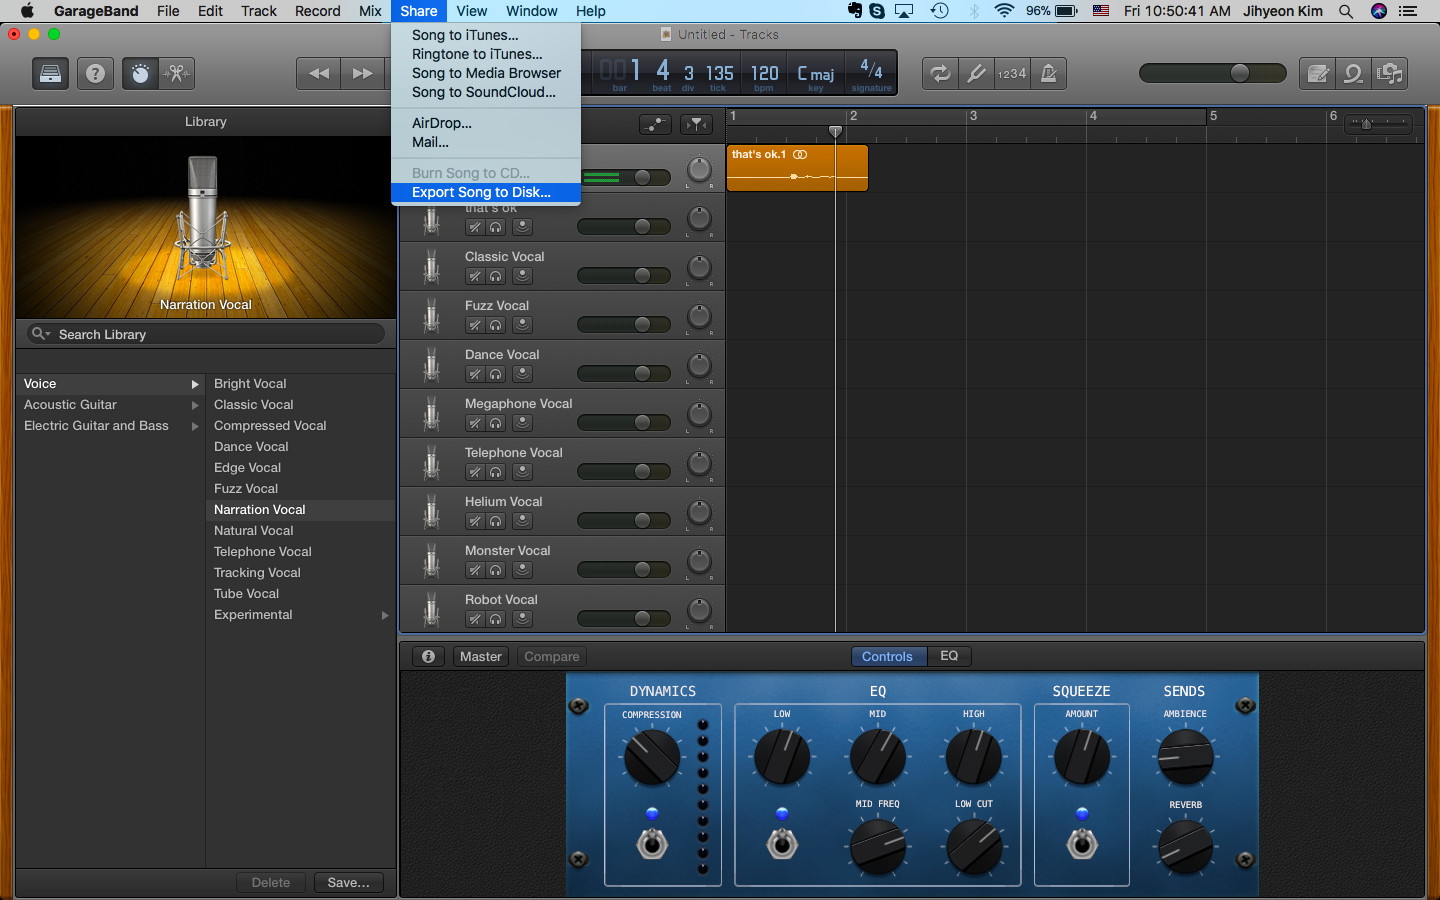Adjust the horizontal zoom slider
Image resolution: width=1440 pixels, height=900 pixels.
pos(1378,124)
